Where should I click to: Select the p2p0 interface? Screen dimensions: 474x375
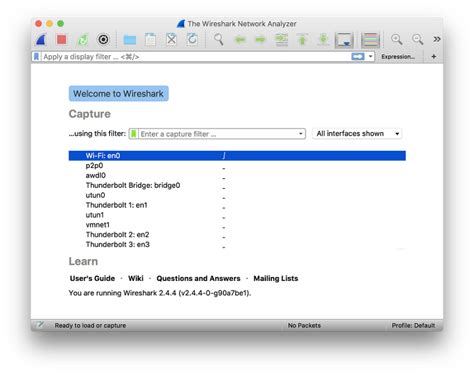pos(237,166)
